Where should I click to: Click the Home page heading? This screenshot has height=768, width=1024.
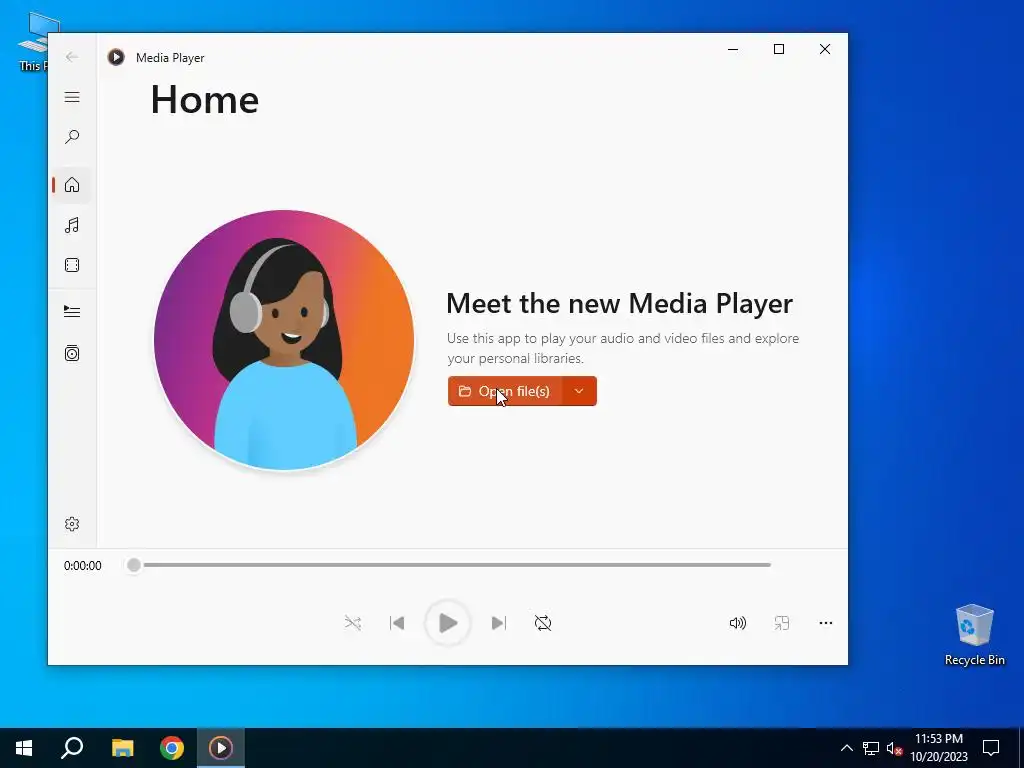point(204,100)
